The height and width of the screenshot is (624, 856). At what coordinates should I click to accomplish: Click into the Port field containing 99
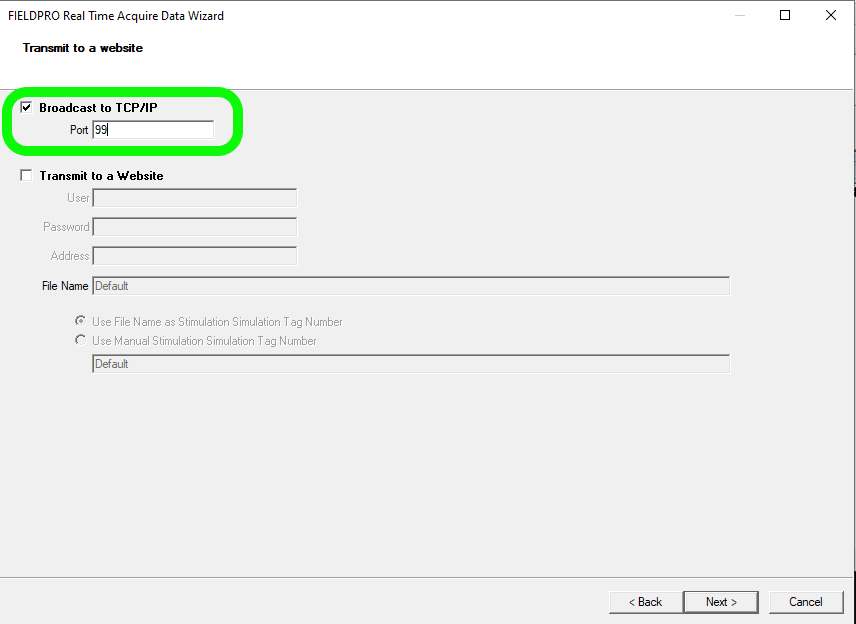(153, 130)
